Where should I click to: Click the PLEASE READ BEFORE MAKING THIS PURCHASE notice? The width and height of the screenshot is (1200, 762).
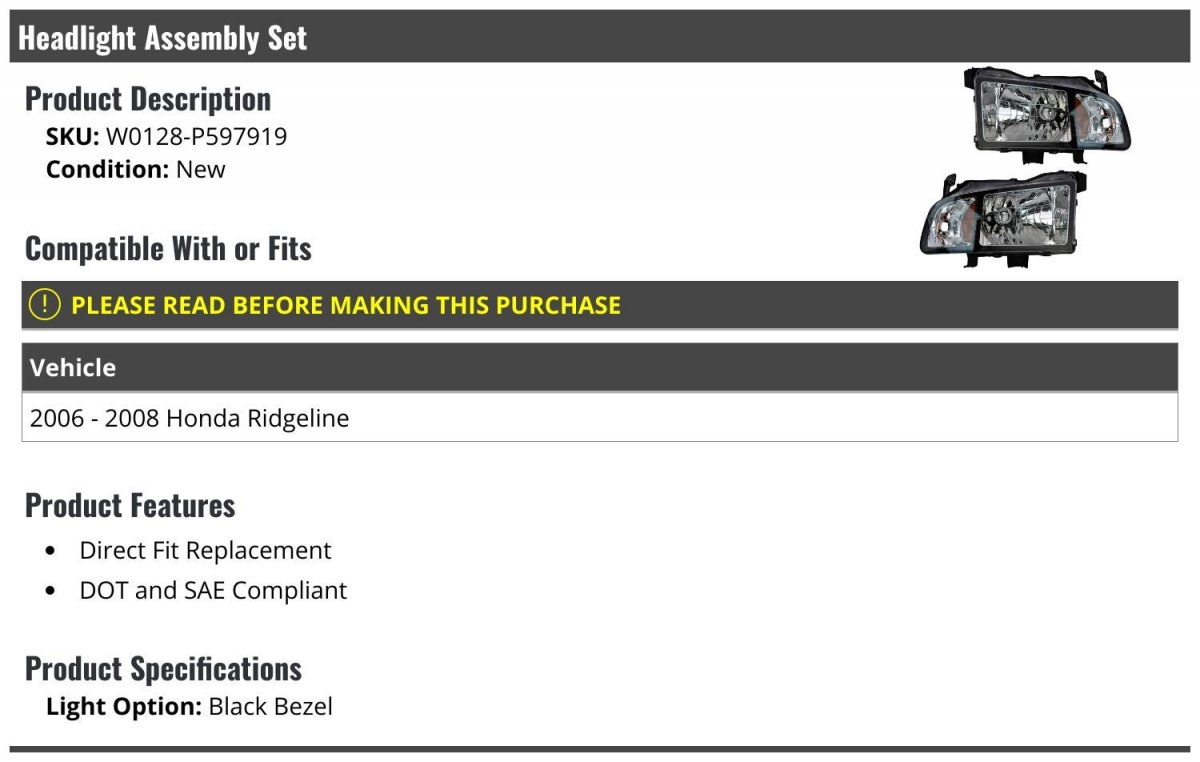point(346,305)
